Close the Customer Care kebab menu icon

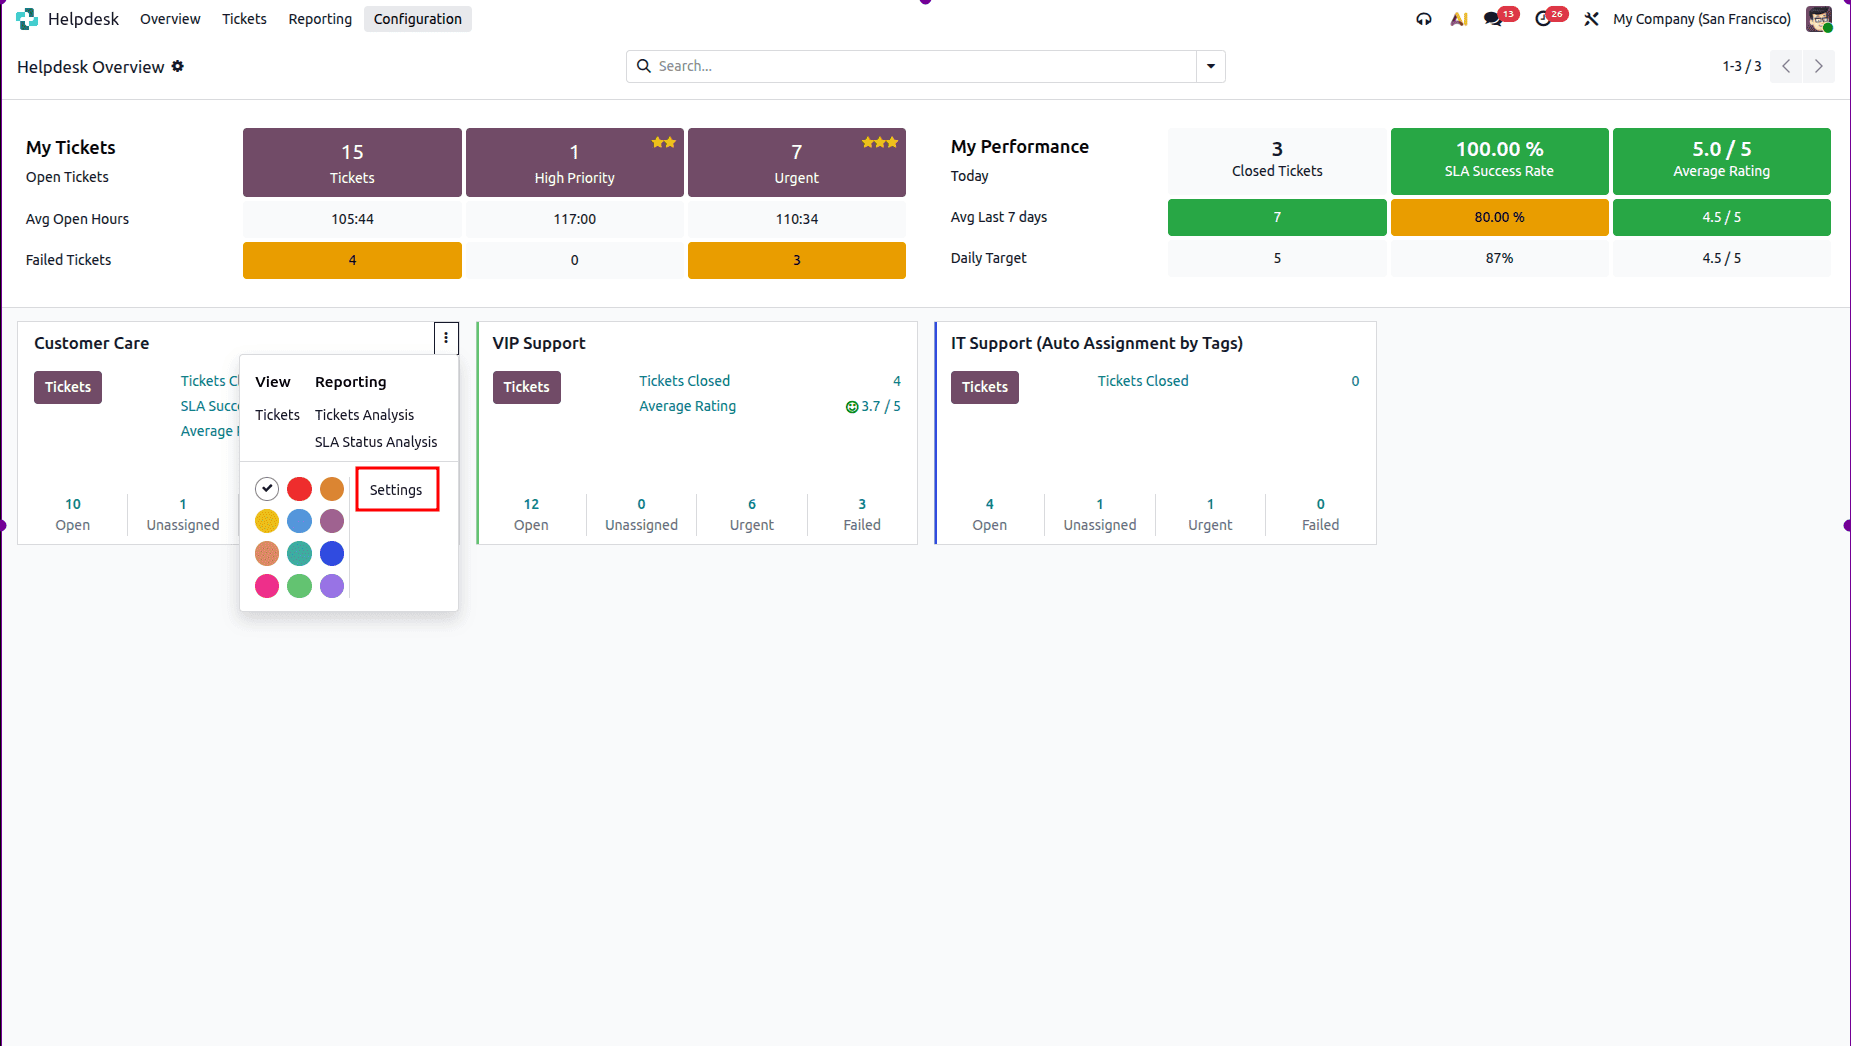coord(446,338)
